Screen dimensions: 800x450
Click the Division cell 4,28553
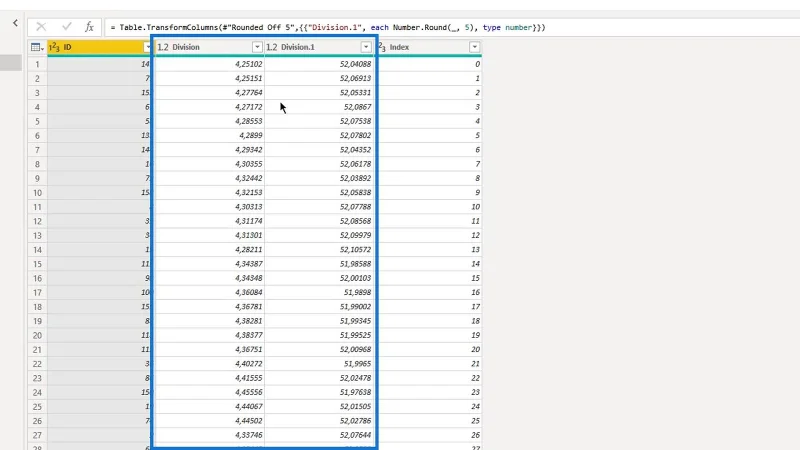(209, 121)
